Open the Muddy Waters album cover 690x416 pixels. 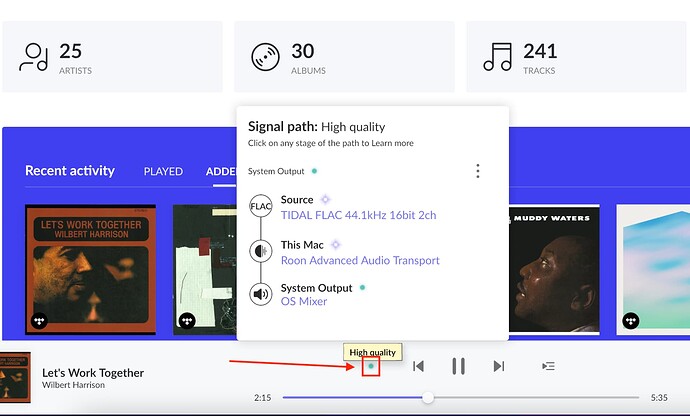point(554,269)
